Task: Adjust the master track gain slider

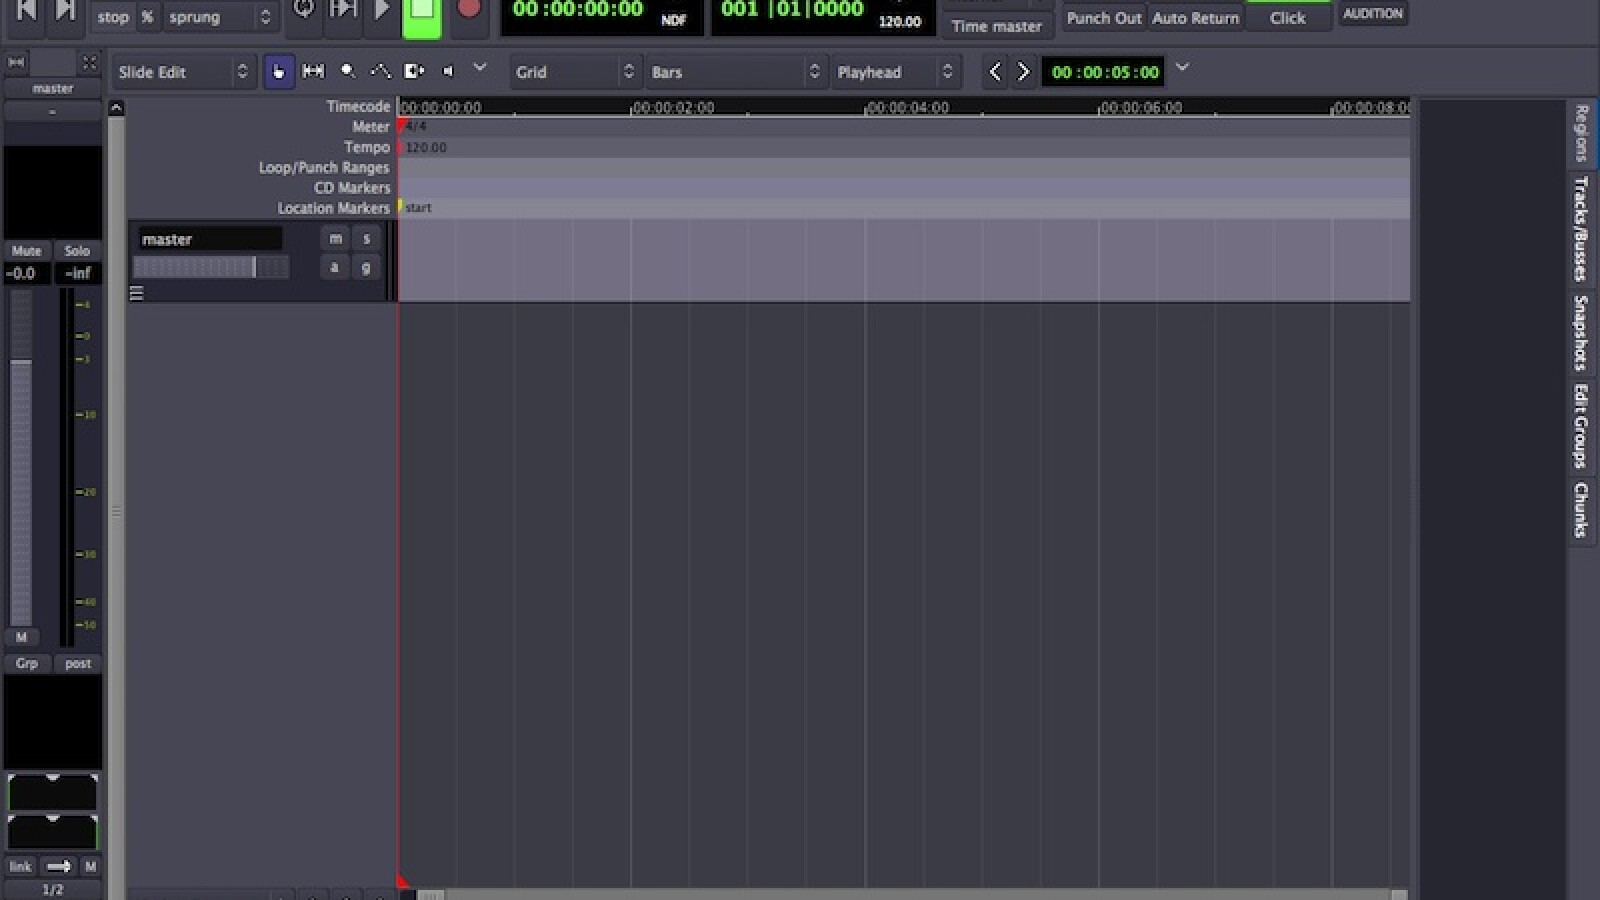Action: click(x=210, y=267)
